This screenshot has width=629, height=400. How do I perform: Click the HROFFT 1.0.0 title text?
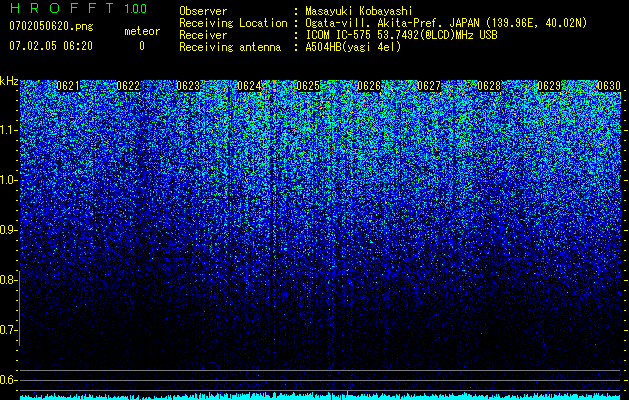click(x=78, y=8)
